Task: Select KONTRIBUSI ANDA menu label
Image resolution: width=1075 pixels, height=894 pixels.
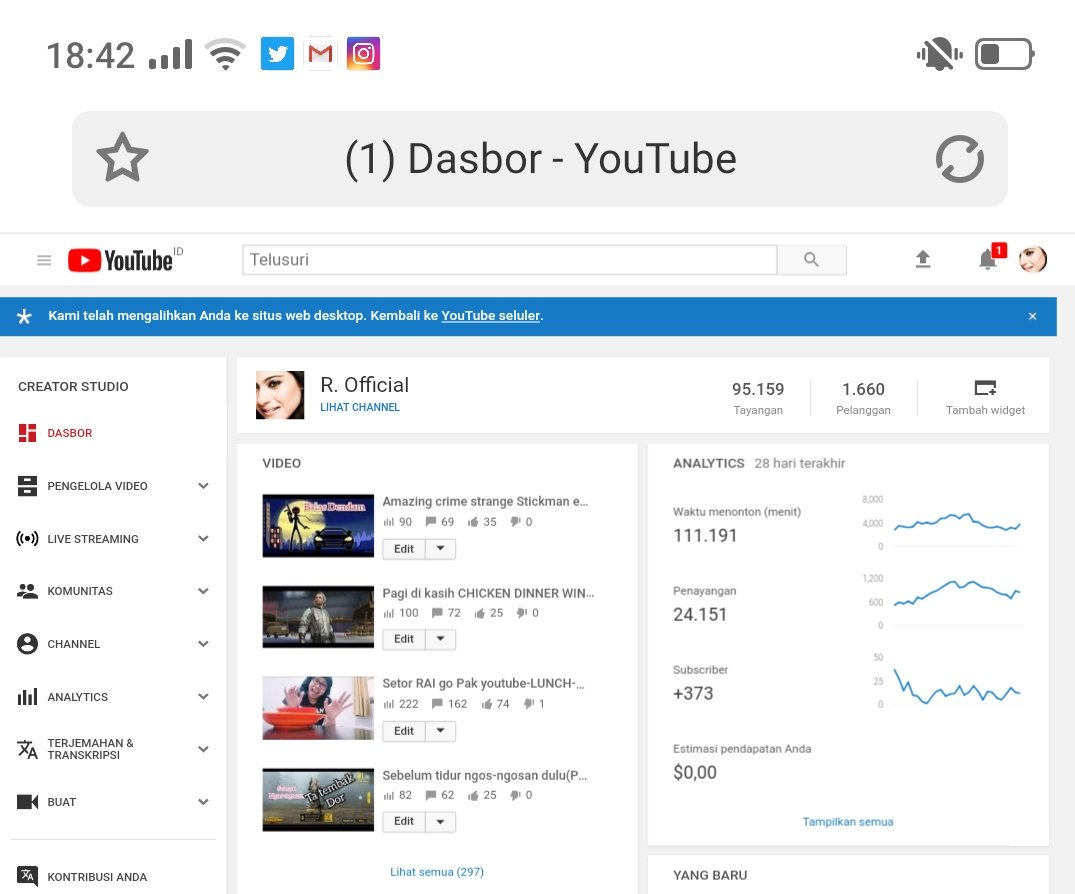Action: [x=97, y=877]
